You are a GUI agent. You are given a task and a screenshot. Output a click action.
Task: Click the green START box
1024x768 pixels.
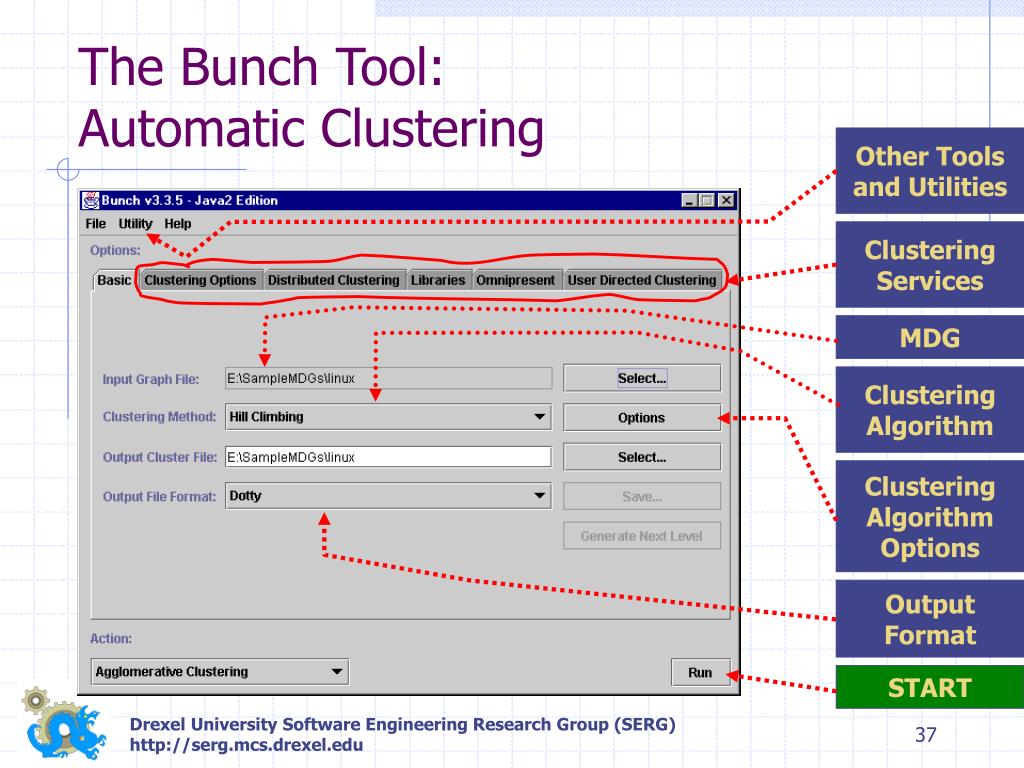[930, 687]
